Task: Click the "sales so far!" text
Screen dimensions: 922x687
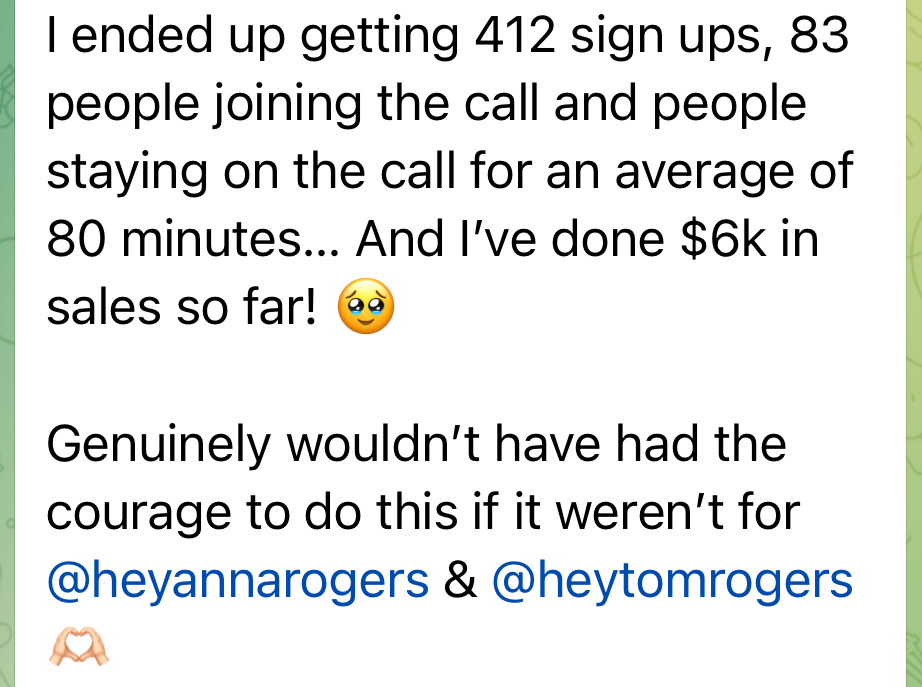Action: 180,308
